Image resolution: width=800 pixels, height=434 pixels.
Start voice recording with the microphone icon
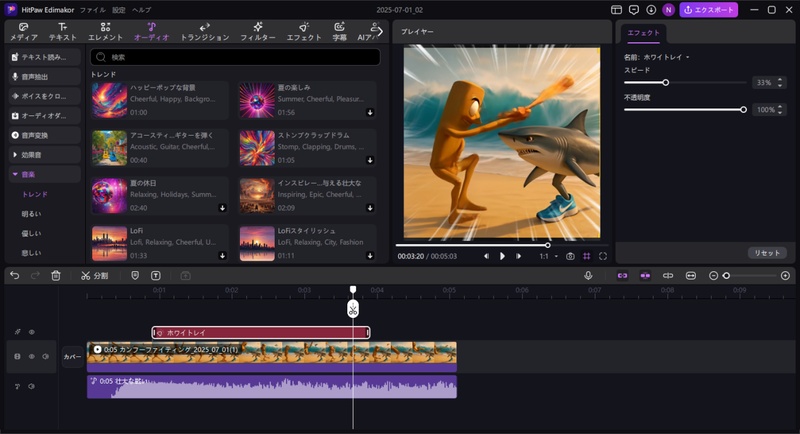(588, 276)
